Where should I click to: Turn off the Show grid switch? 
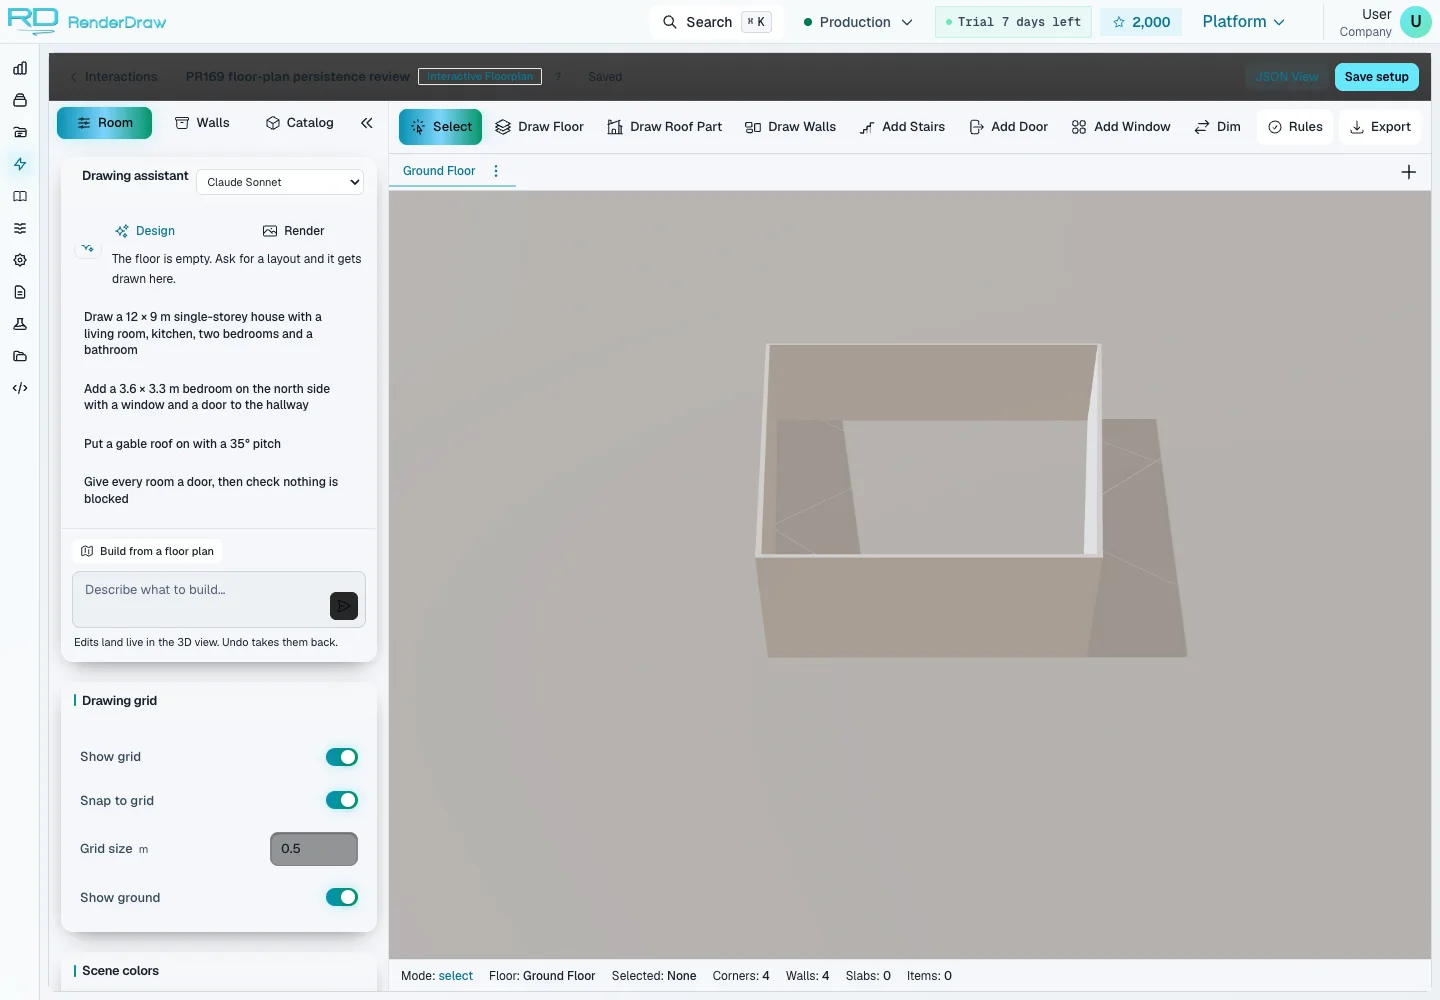tap(342, 757)
